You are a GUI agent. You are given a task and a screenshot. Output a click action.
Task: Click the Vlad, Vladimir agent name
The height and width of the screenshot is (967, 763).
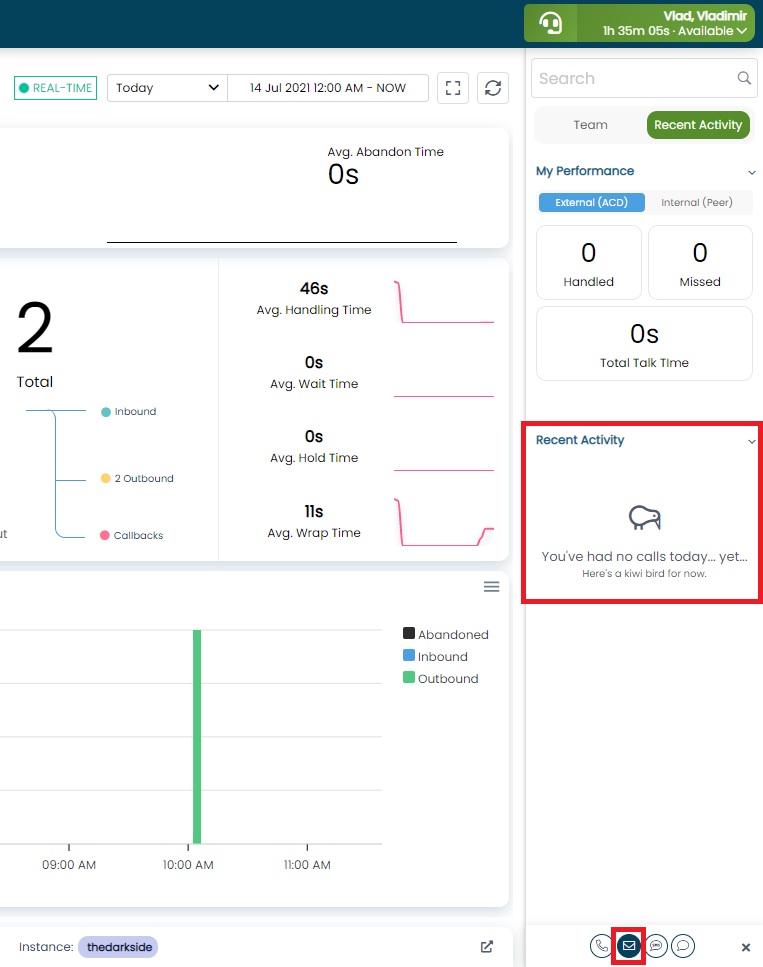pyautogui.click(x=705, y=16)
